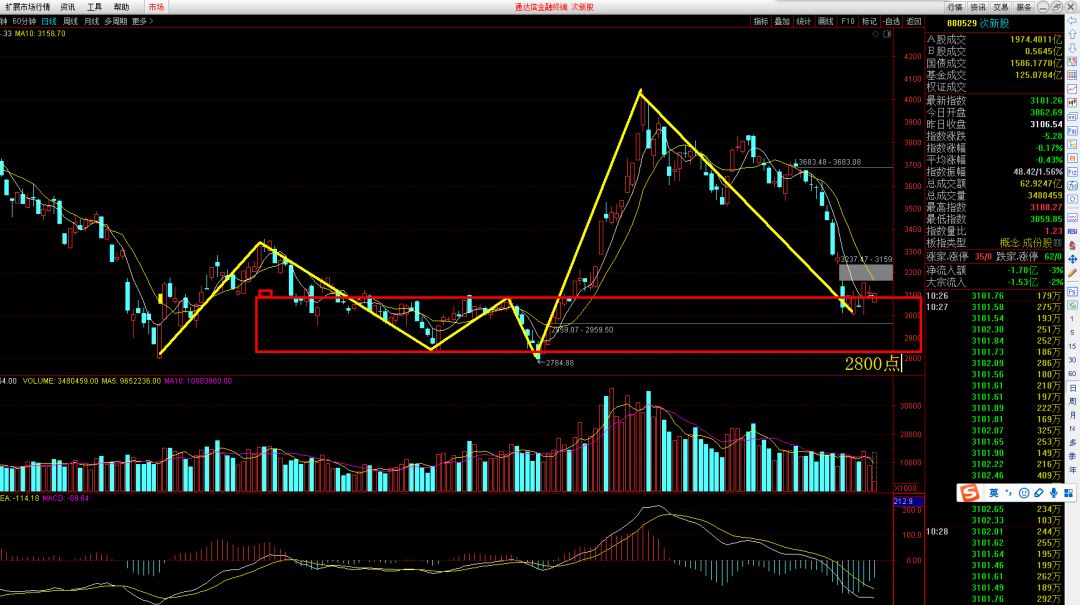Screen dimensions: 1080x605
Task: Click the skin shirt icon on input toolbar
Action: (x=1039, y=493)
